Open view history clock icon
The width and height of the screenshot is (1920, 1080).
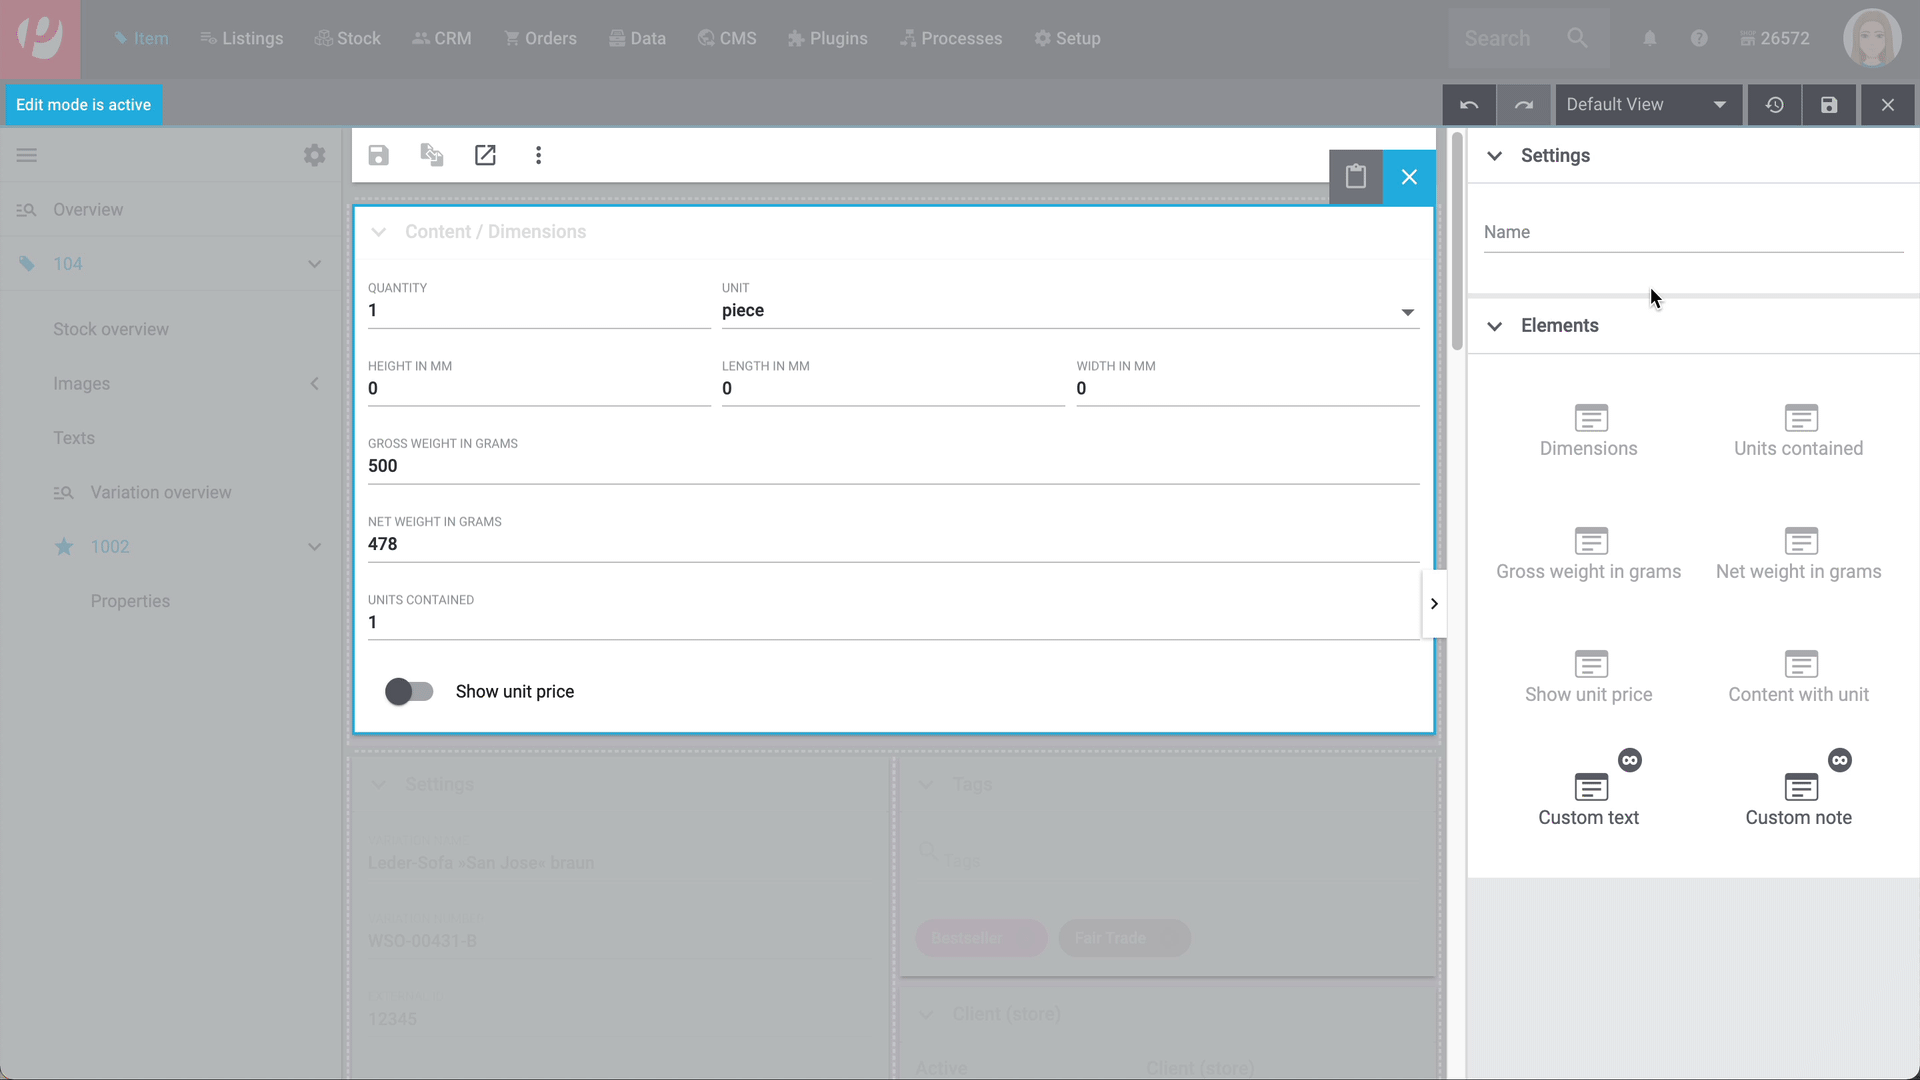[x=1774, y=105]
